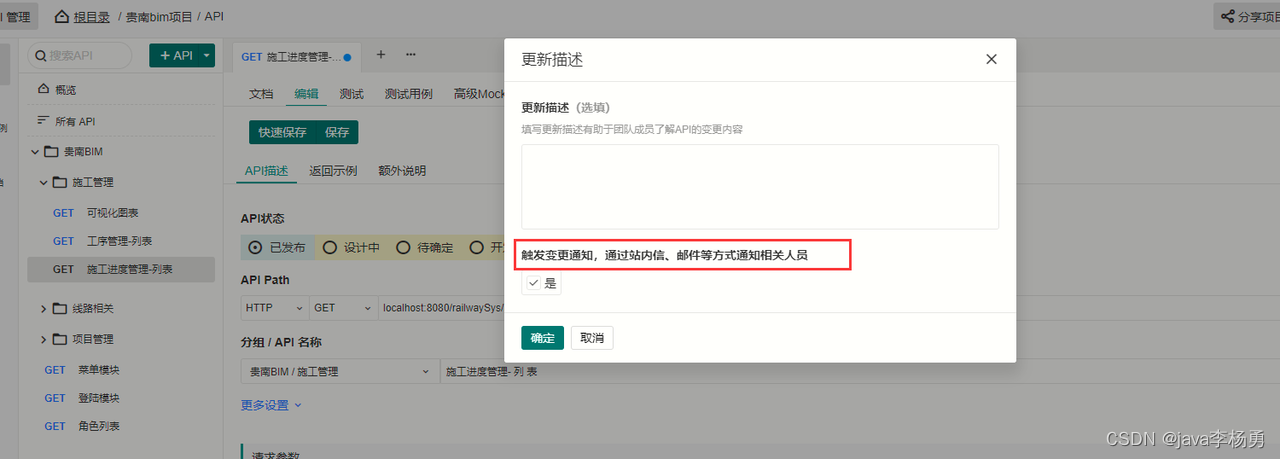Click the 所有 API list icon
This screenshot has width=1280, height=459.
(43, 121)
